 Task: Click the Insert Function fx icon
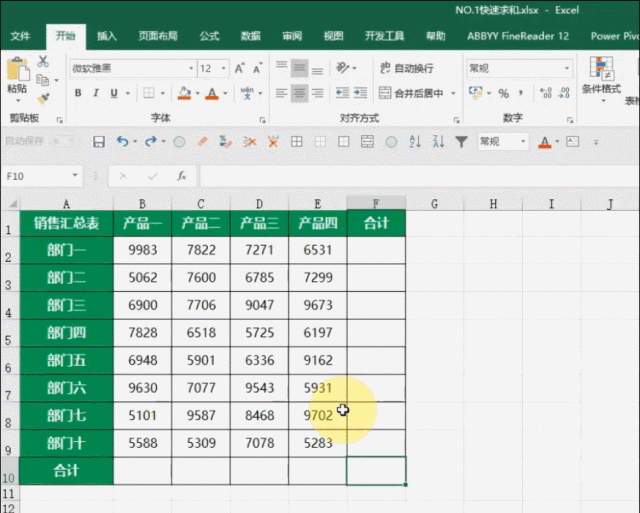click(181, 176)
